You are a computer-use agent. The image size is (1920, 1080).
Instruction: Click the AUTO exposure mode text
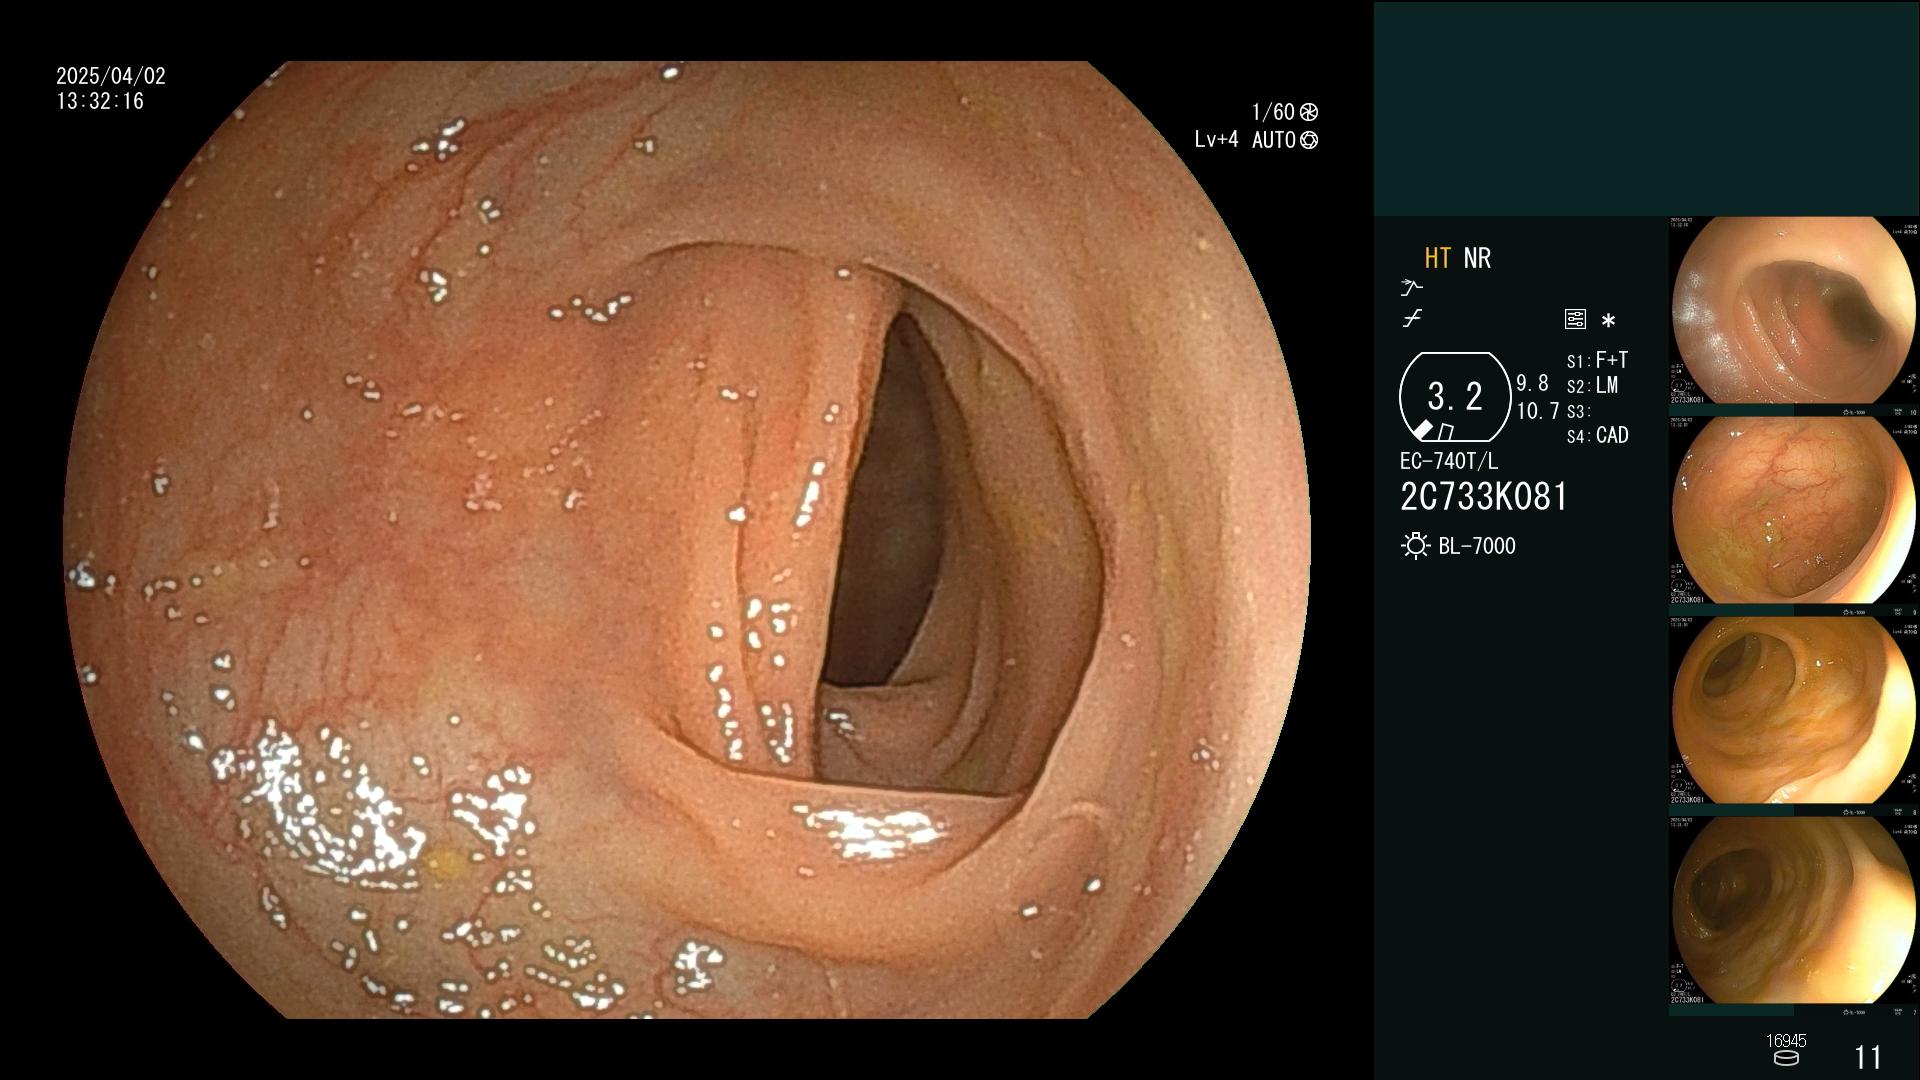pyautogui.click(x=1274, y=140)
